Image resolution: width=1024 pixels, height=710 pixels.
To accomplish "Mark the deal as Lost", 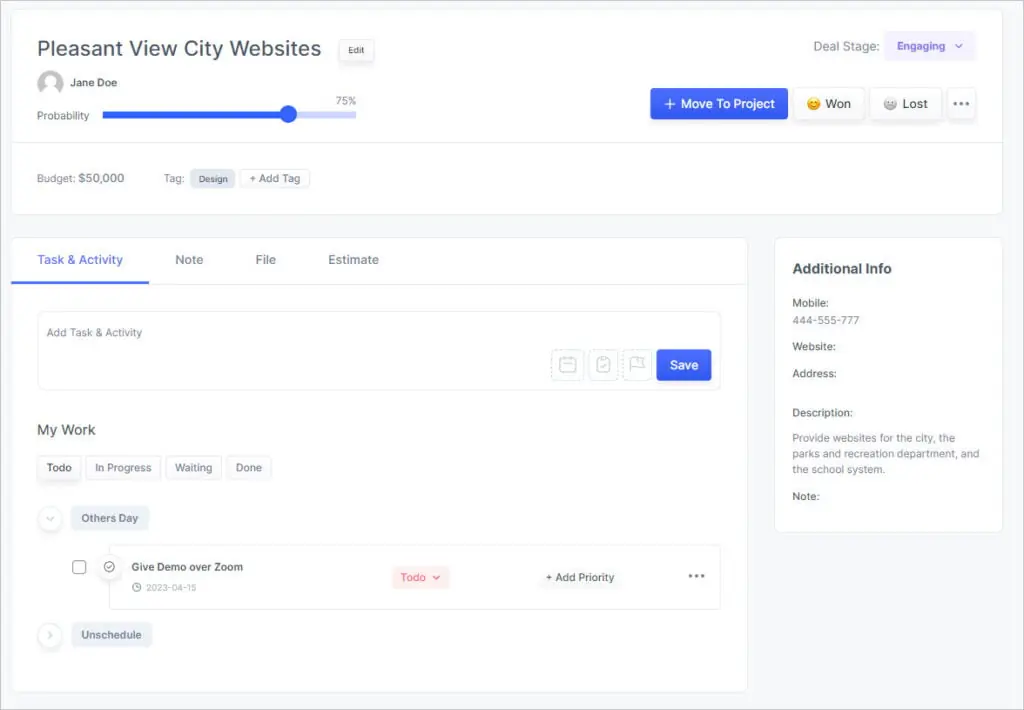I will point(905,104).
